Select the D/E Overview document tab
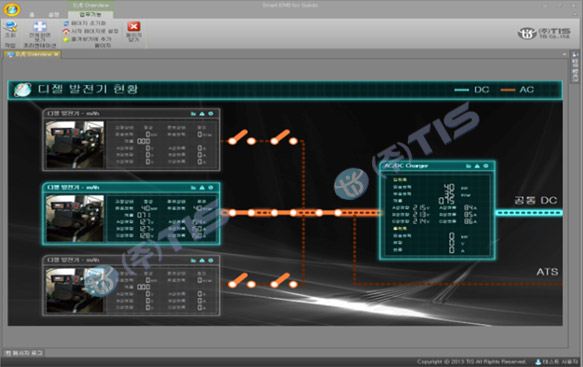 coord(32,54)
